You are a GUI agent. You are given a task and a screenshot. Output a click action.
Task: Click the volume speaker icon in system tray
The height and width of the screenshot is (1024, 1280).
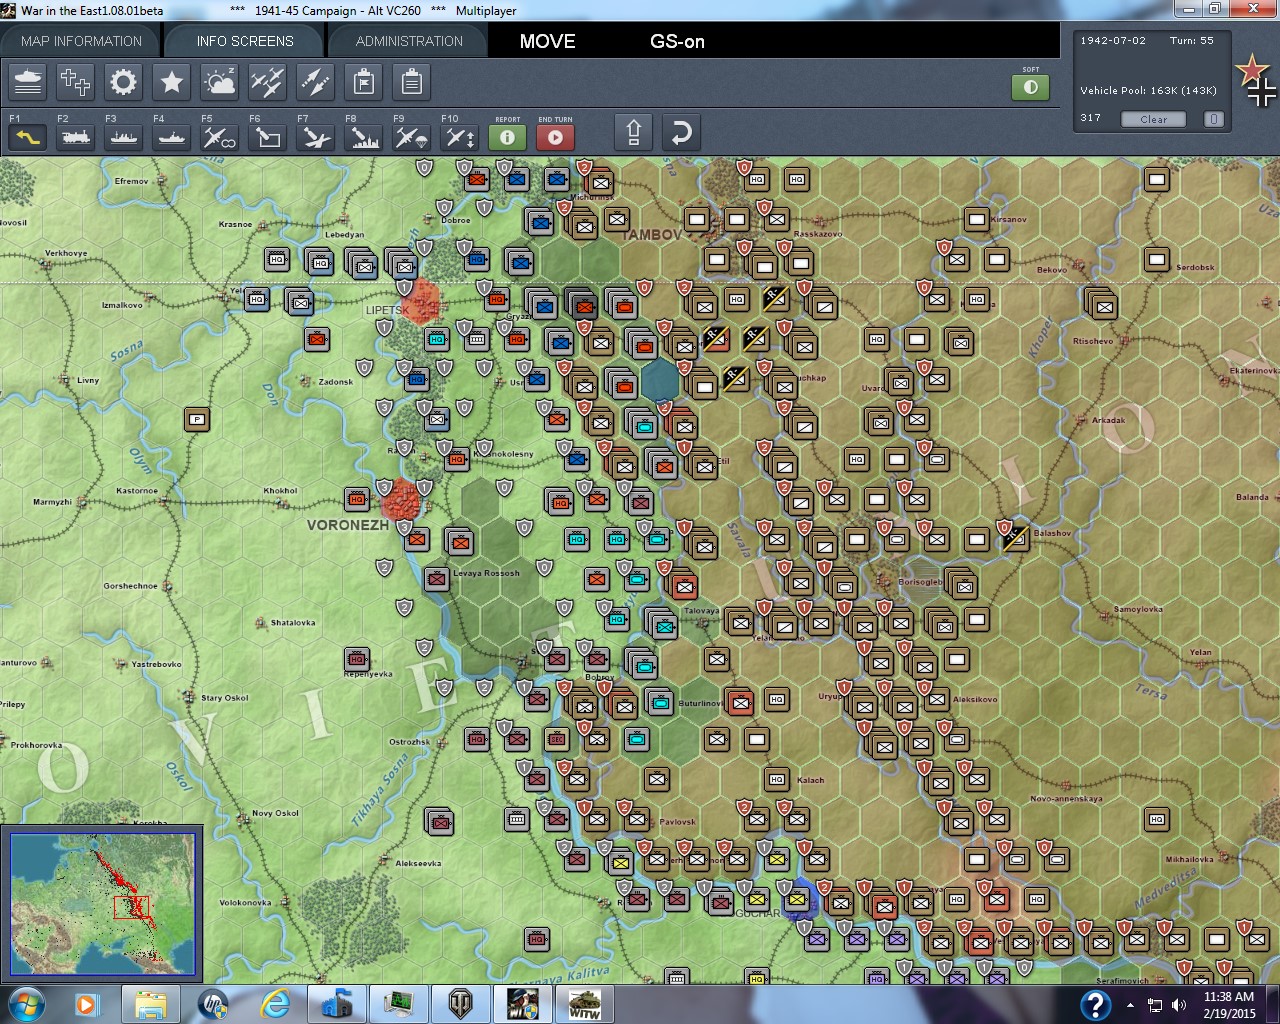coord(1180,1005)
